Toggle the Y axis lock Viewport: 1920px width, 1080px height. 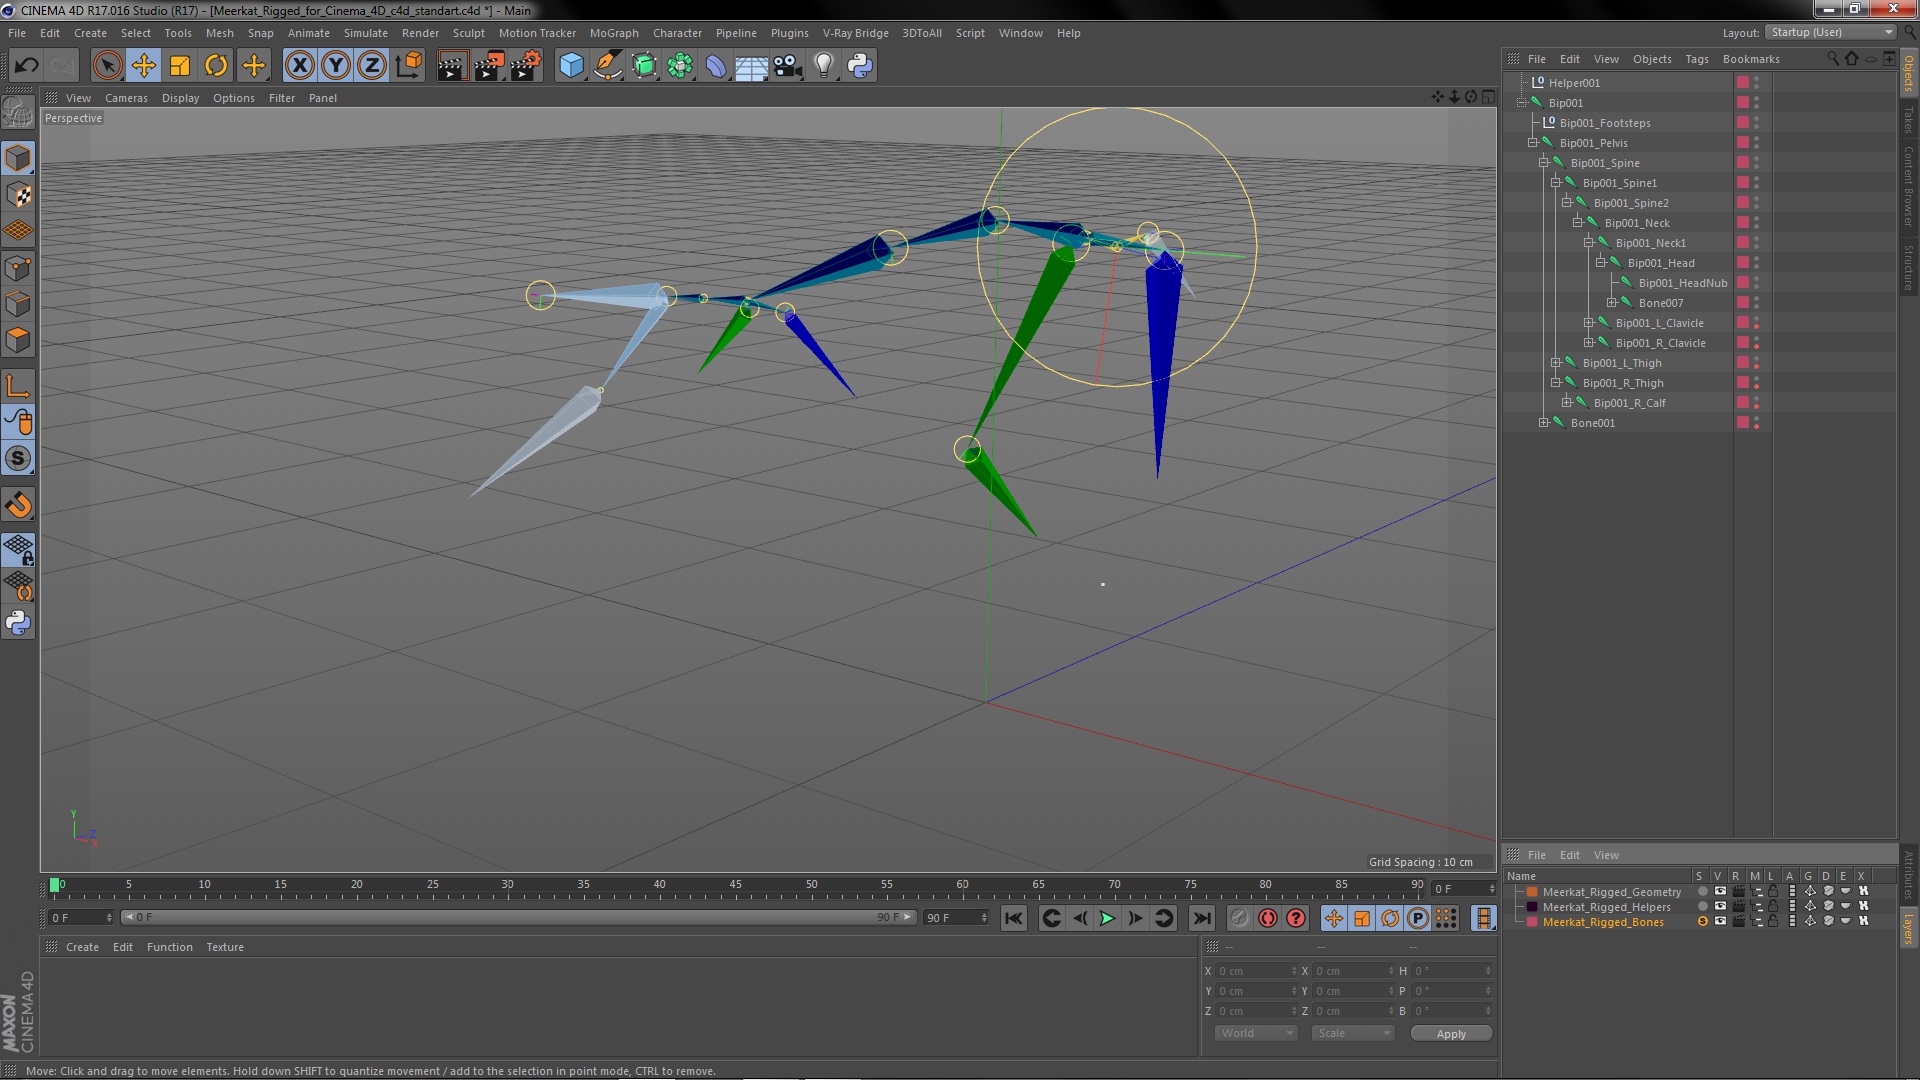pos(336,66)
